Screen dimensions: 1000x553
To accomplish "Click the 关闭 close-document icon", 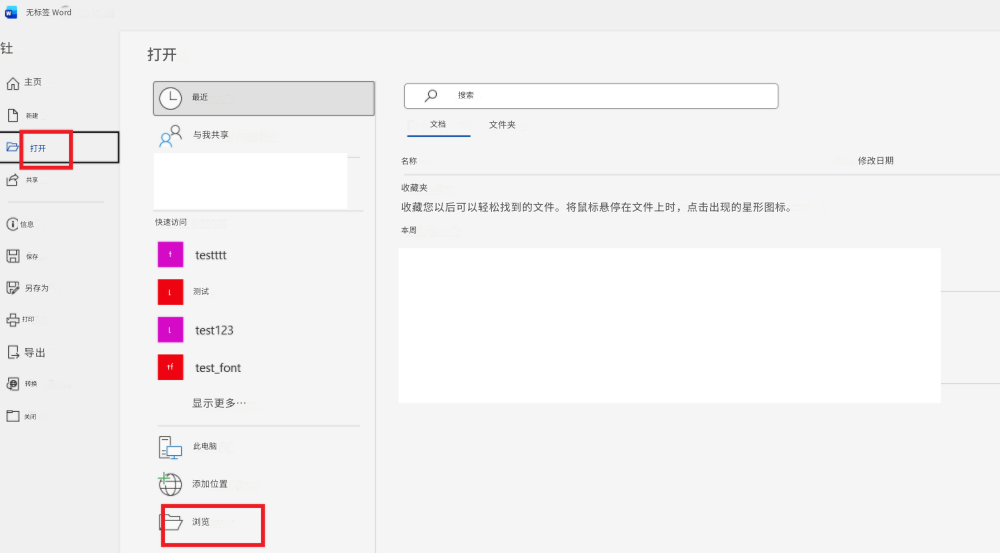I will 13,416.
